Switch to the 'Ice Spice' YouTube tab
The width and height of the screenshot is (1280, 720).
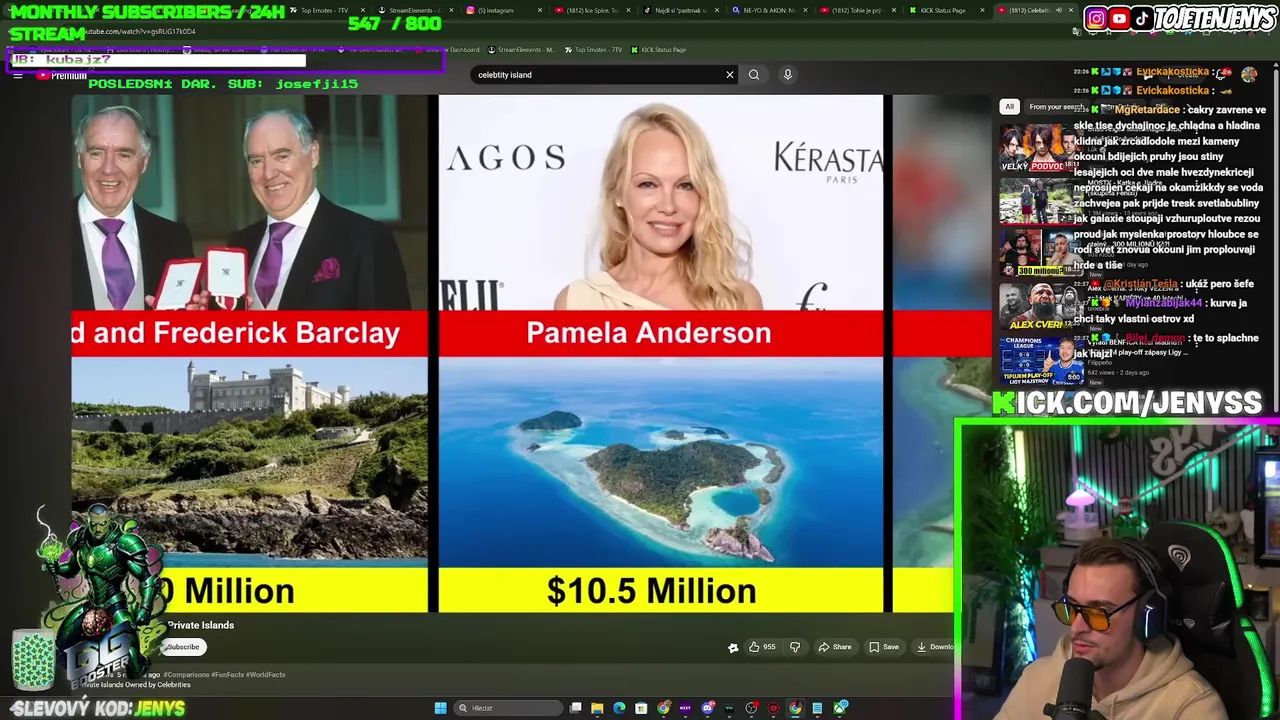[x=592, y=10]
